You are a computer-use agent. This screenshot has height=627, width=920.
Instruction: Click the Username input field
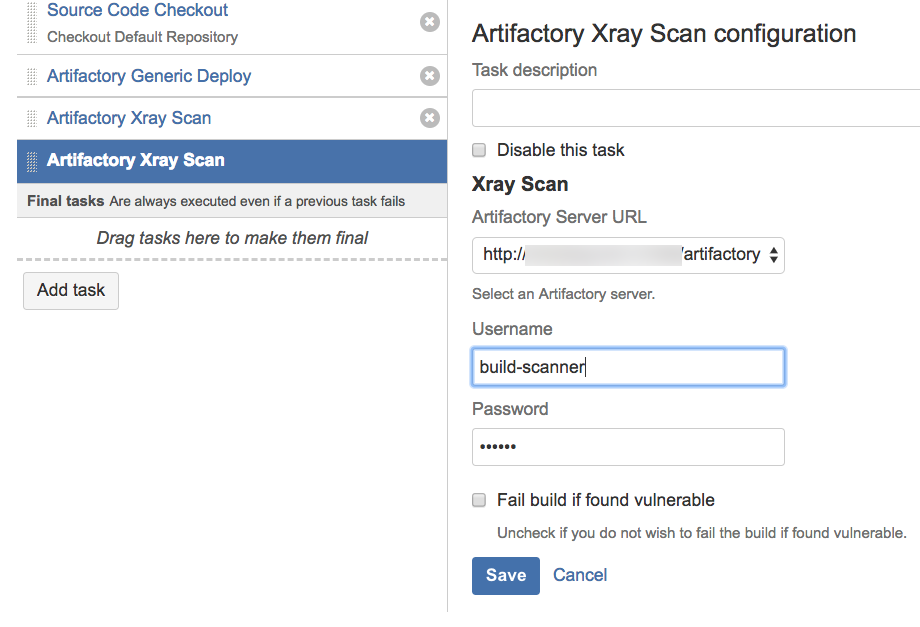(x=628, y=367)
